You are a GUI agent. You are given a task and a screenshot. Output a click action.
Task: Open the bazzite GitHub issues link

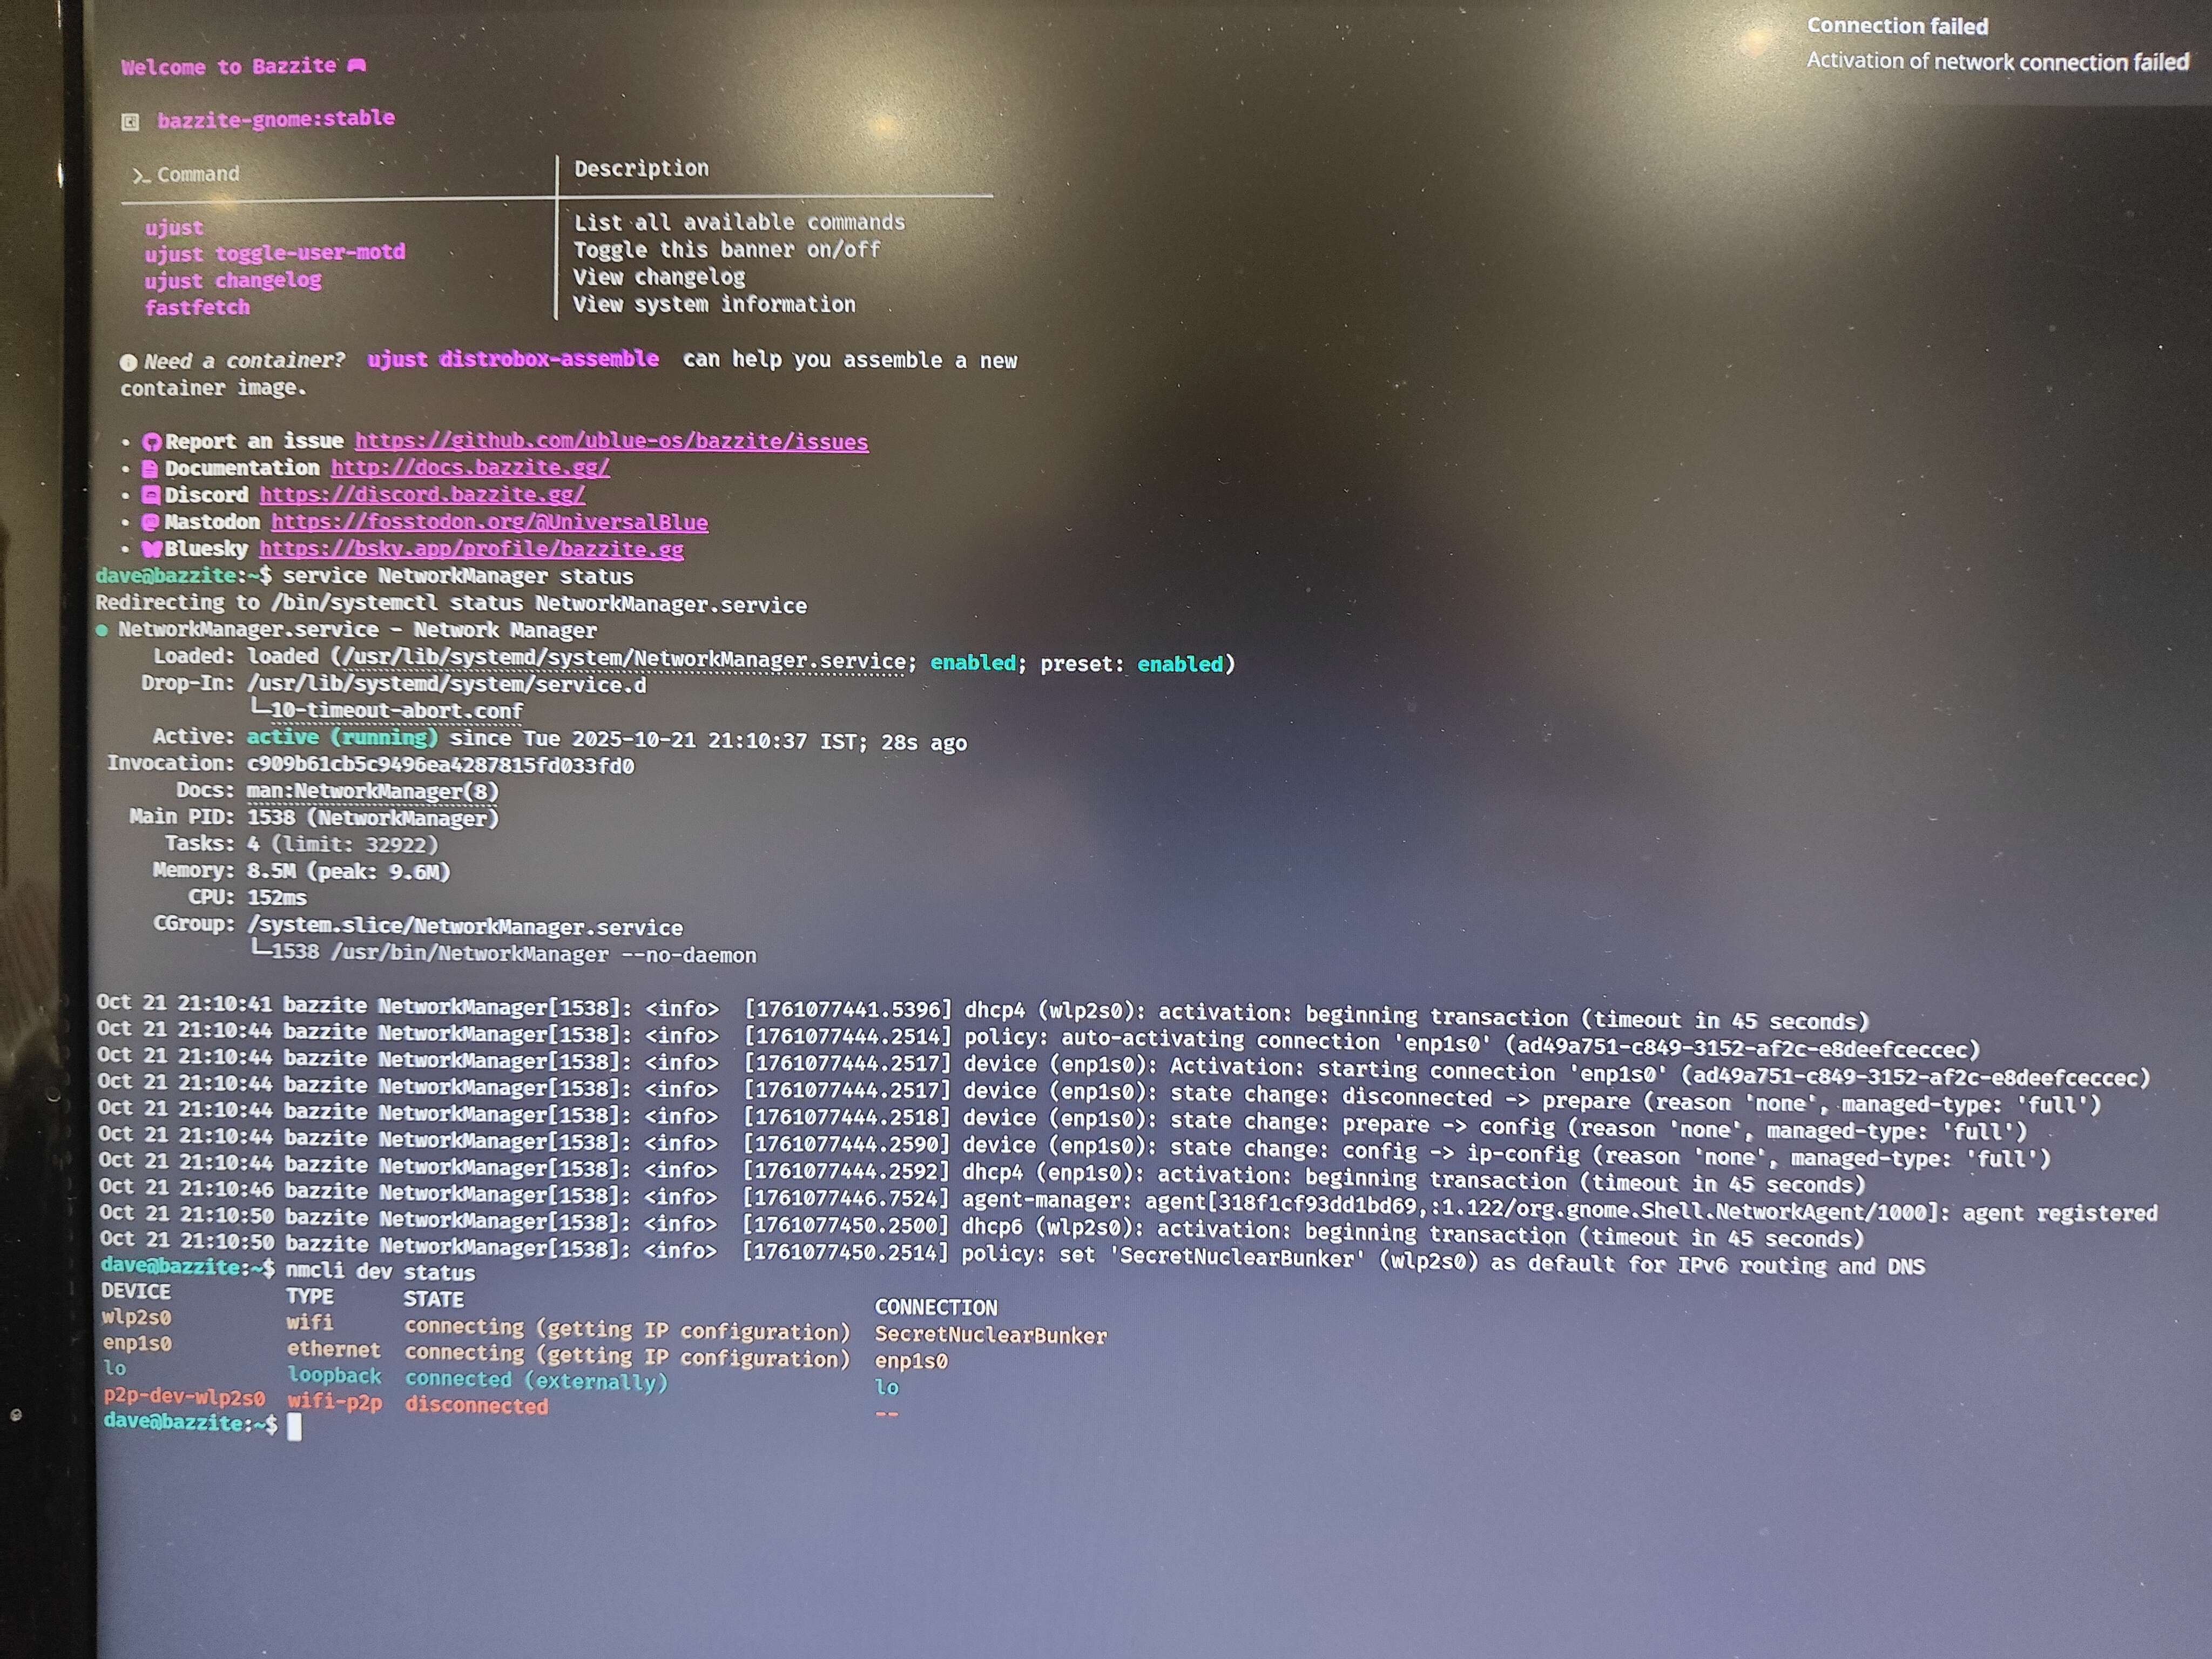pyautogui.click(x=611, y=442)
